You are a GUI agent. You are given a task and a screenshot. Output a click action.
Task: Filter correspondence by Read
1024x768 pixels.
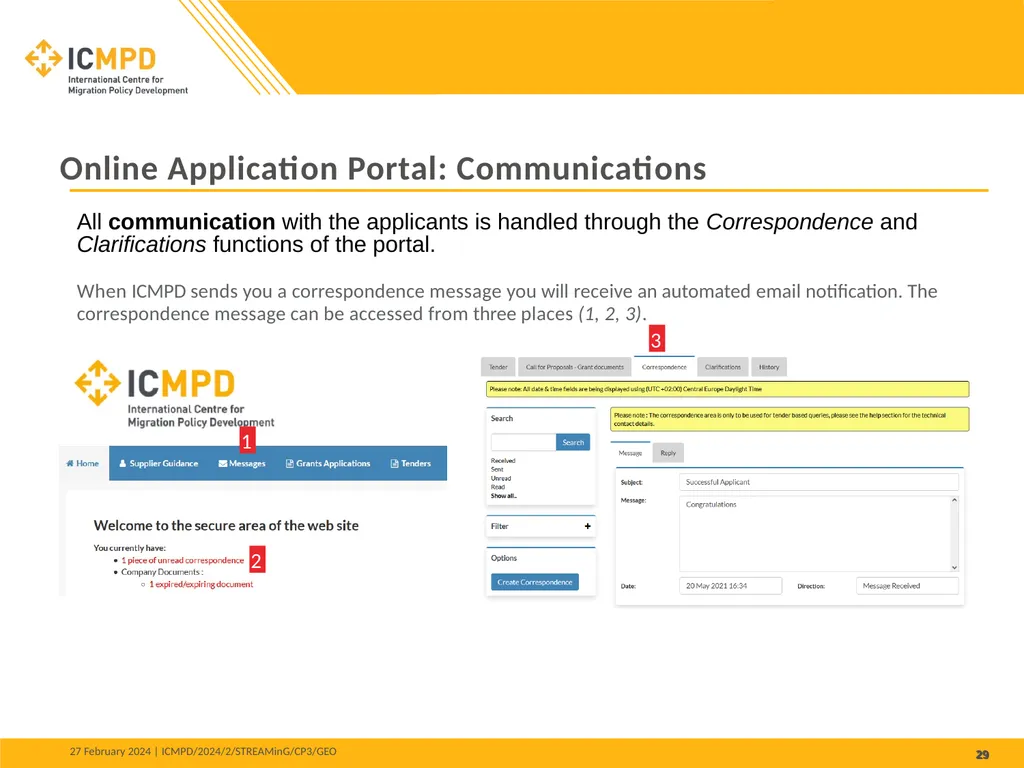[x=498, y=487]
